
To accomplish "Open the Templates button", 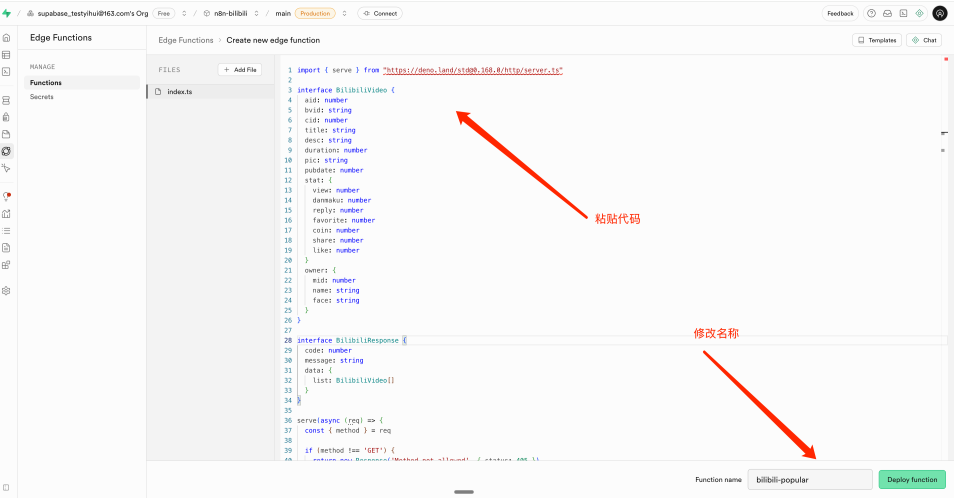I will 876,40.
